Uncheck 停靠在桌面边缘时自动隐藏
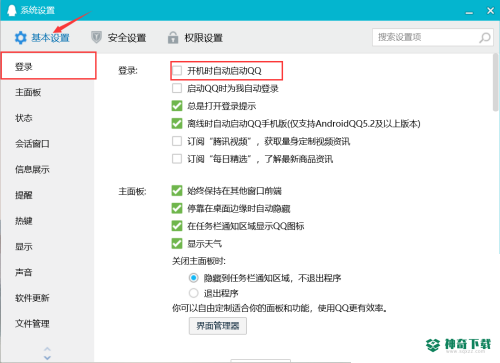This screenshot has height=363, width=500. click(177, 208)
